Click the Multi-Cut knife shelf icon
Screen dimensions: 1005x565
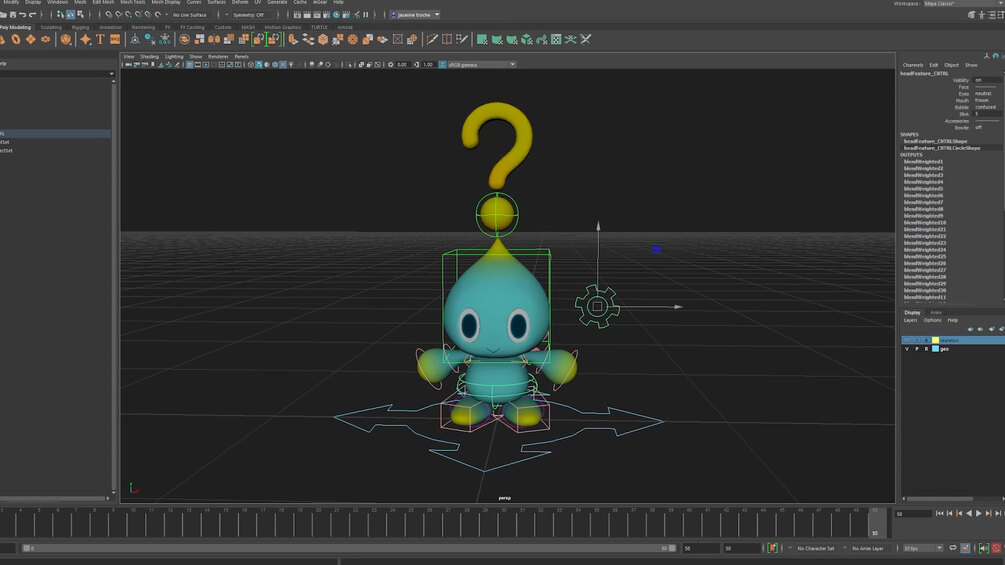point(432,39)
